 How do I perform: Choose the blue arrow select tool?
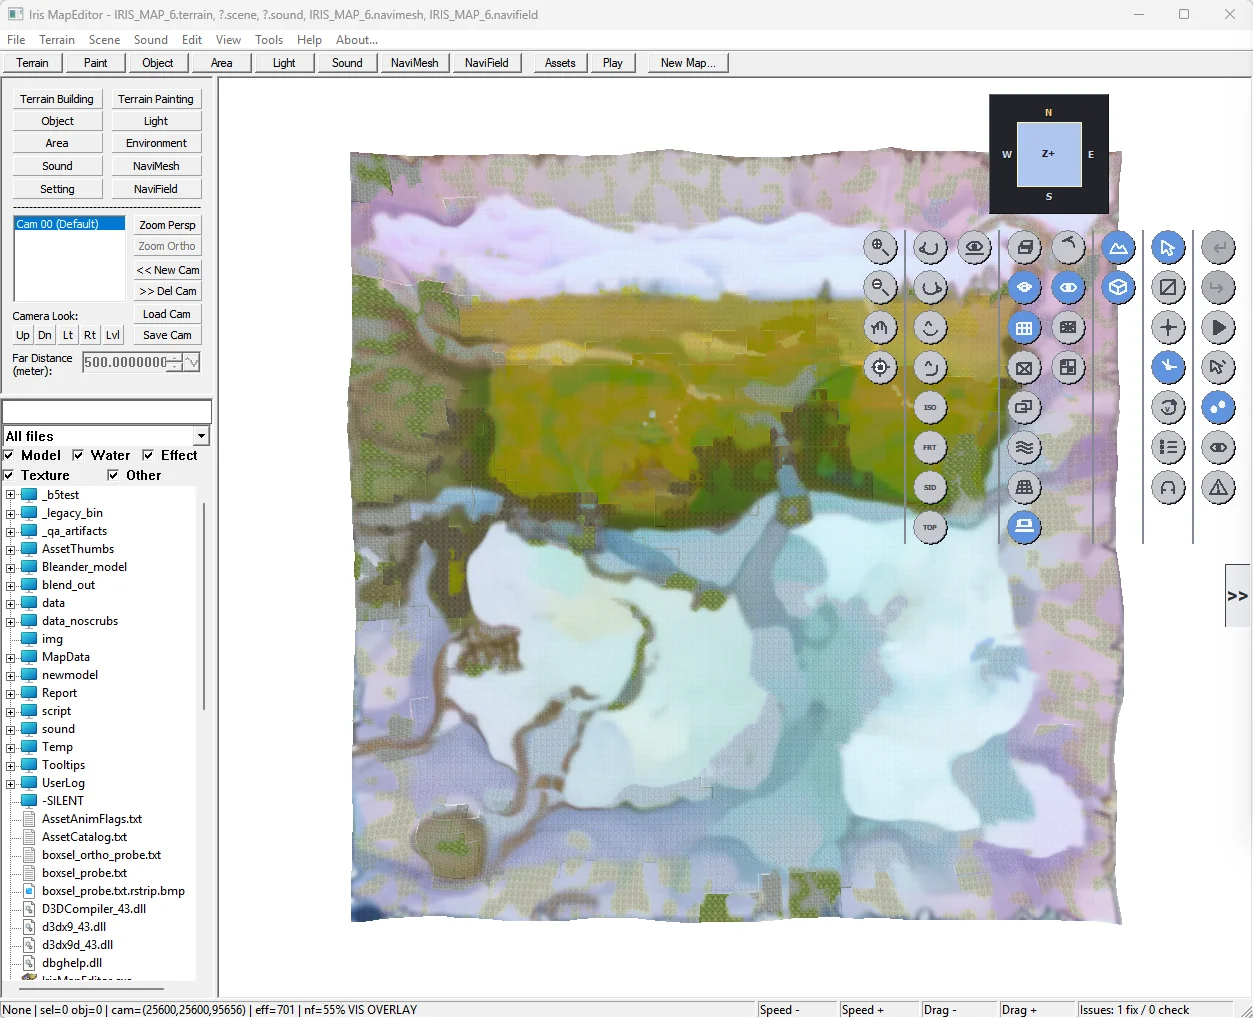1168,247
